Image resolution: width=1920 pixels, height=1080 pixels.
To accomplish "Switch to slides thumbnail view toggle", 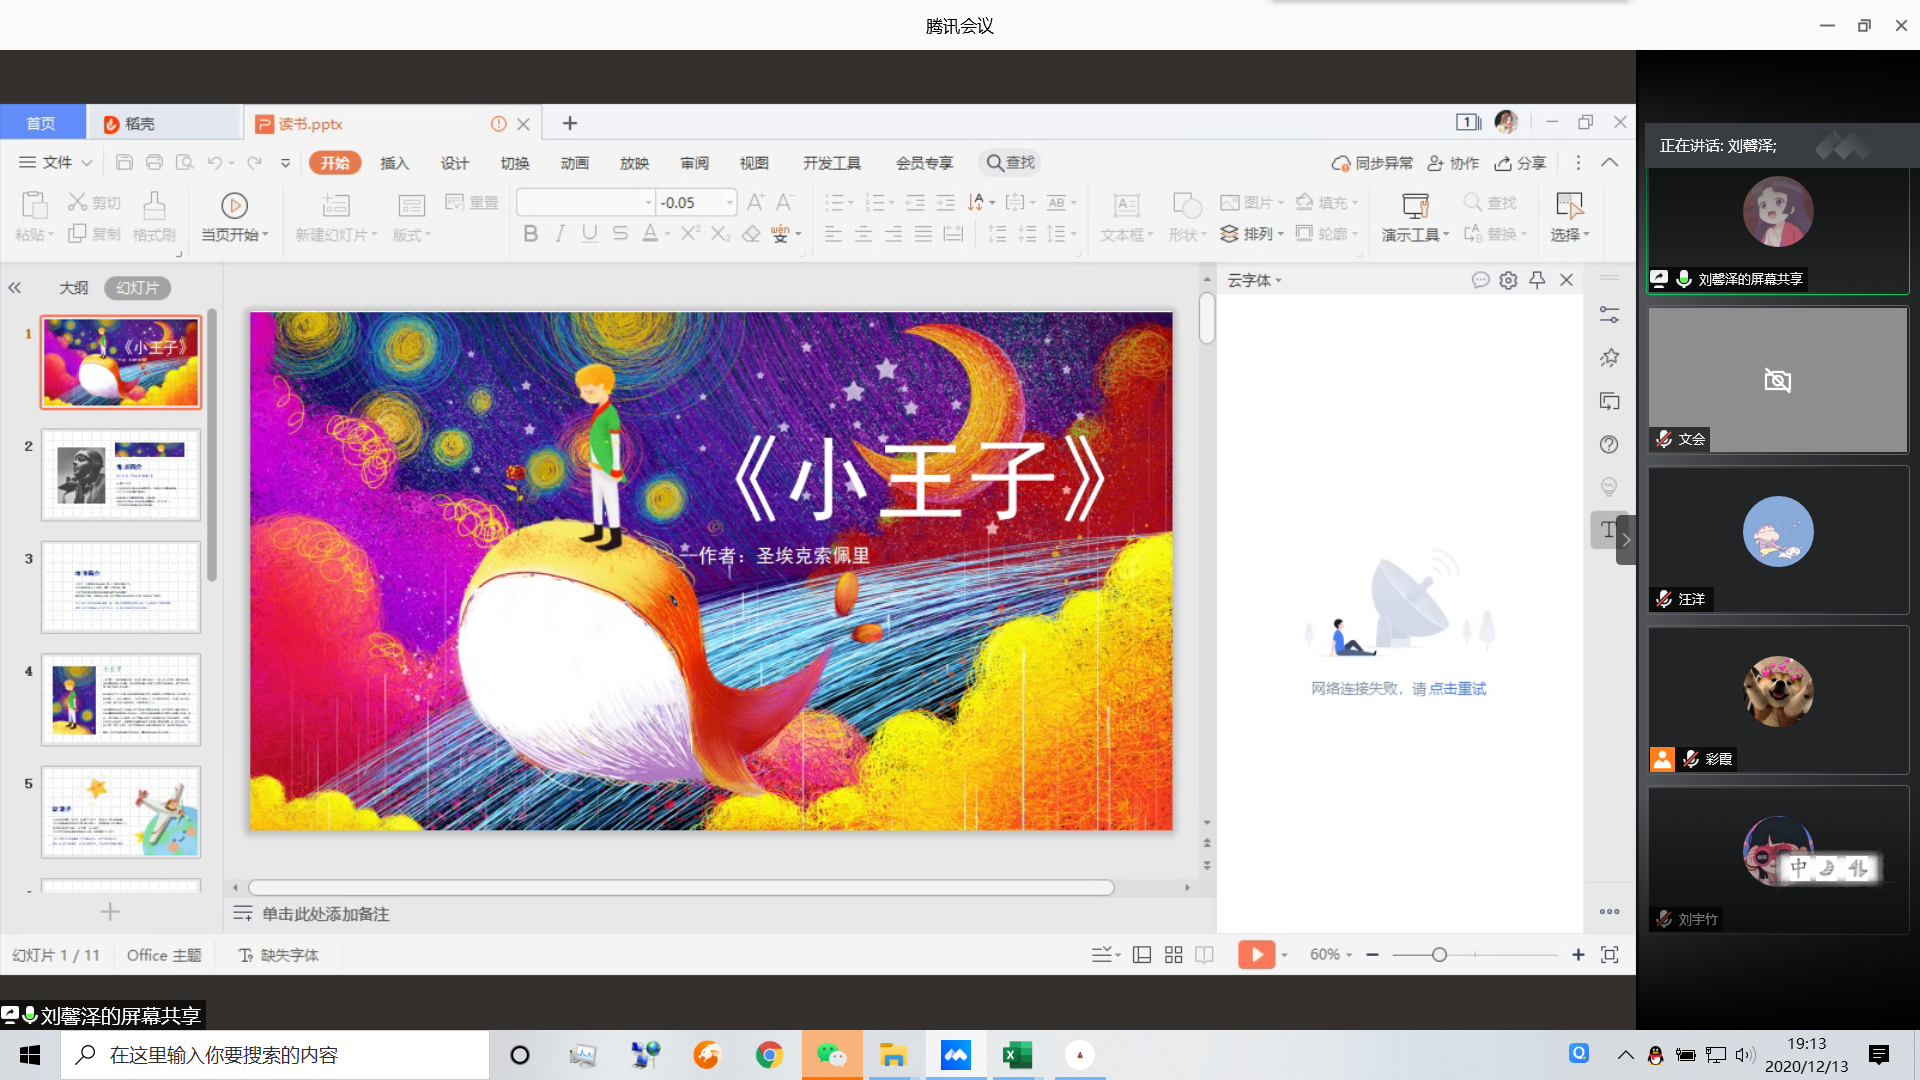I will [137, 288].
